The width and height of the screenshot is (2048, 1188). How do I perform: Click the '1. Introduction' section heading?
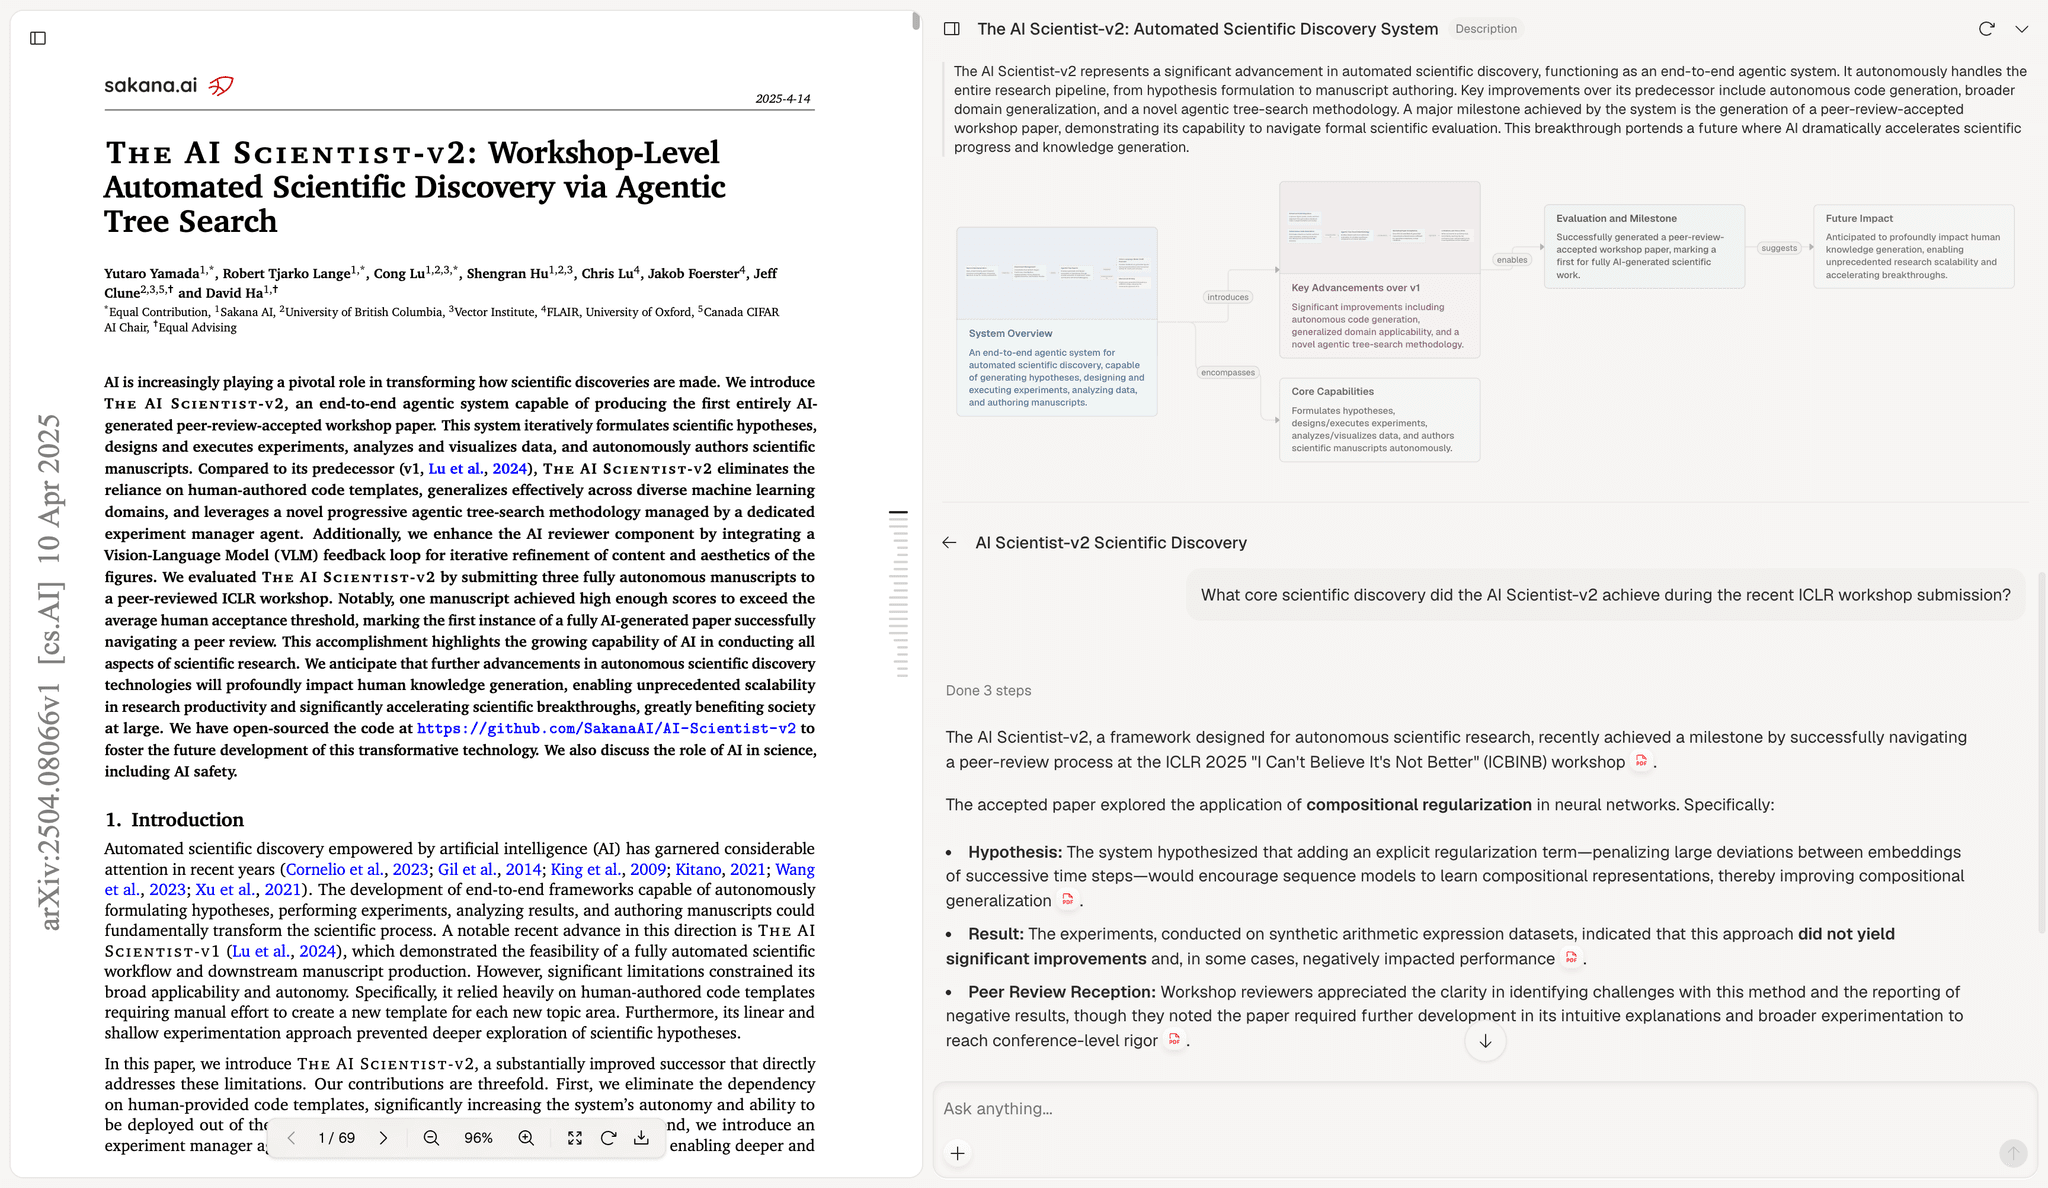click(174, 819)
